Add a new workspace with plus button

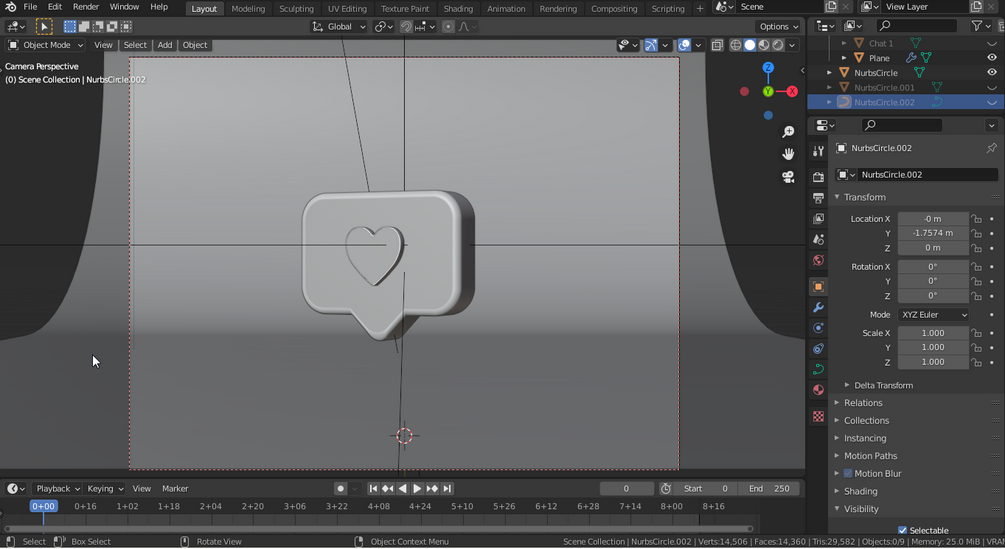pyautogui.click(x=700, y=8)
